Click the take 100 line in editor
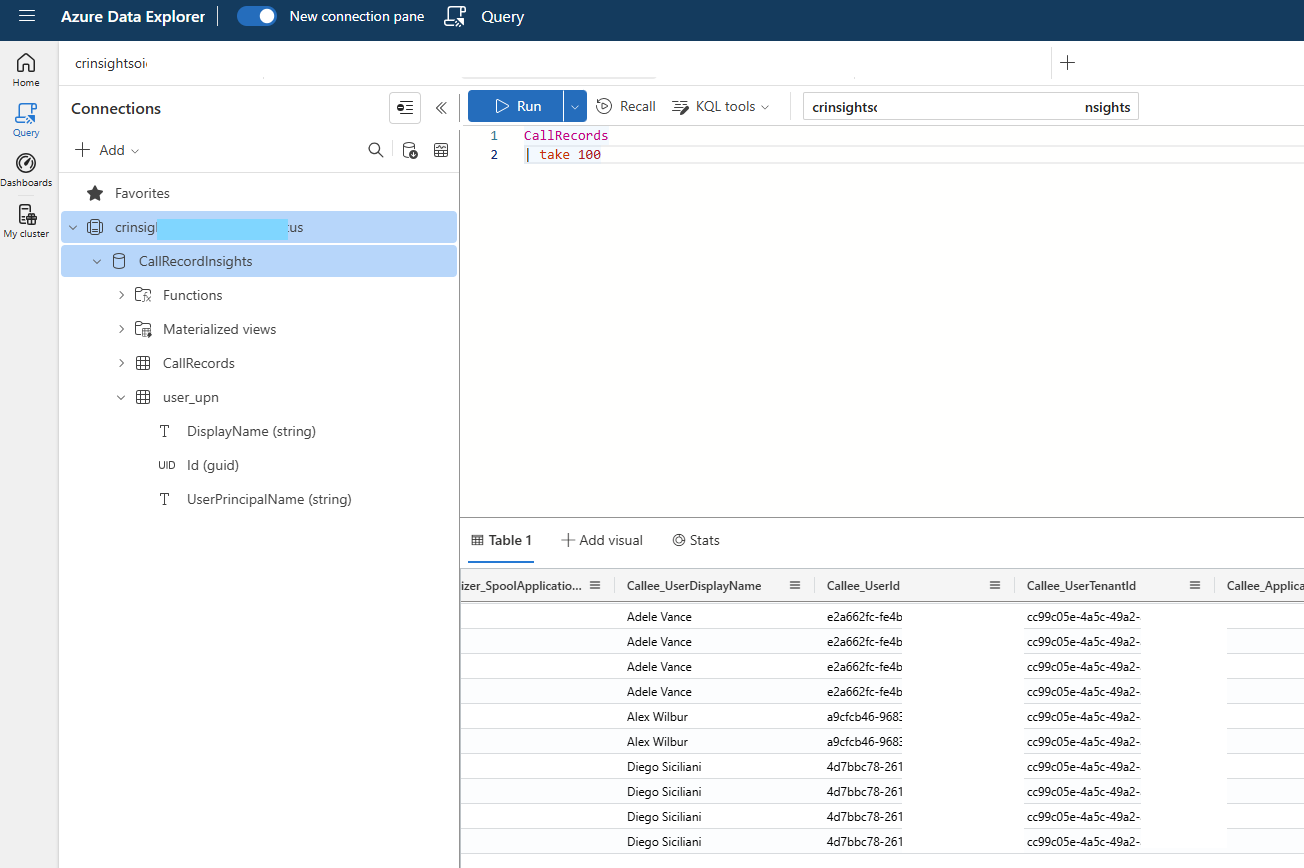 pos(569,154)
